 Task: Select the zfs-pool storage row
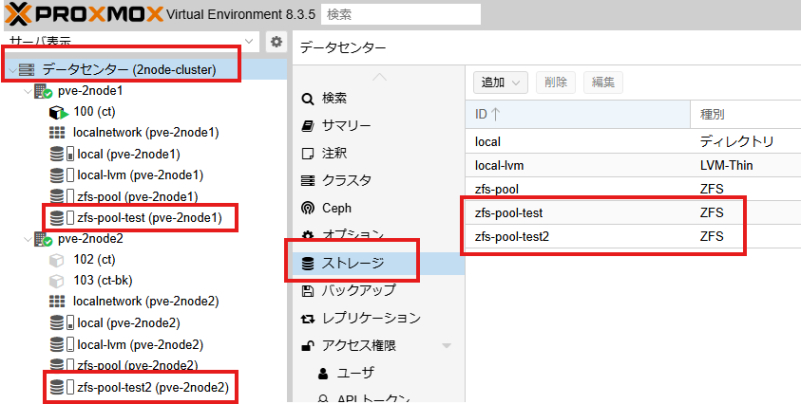[x=633, y=189]
